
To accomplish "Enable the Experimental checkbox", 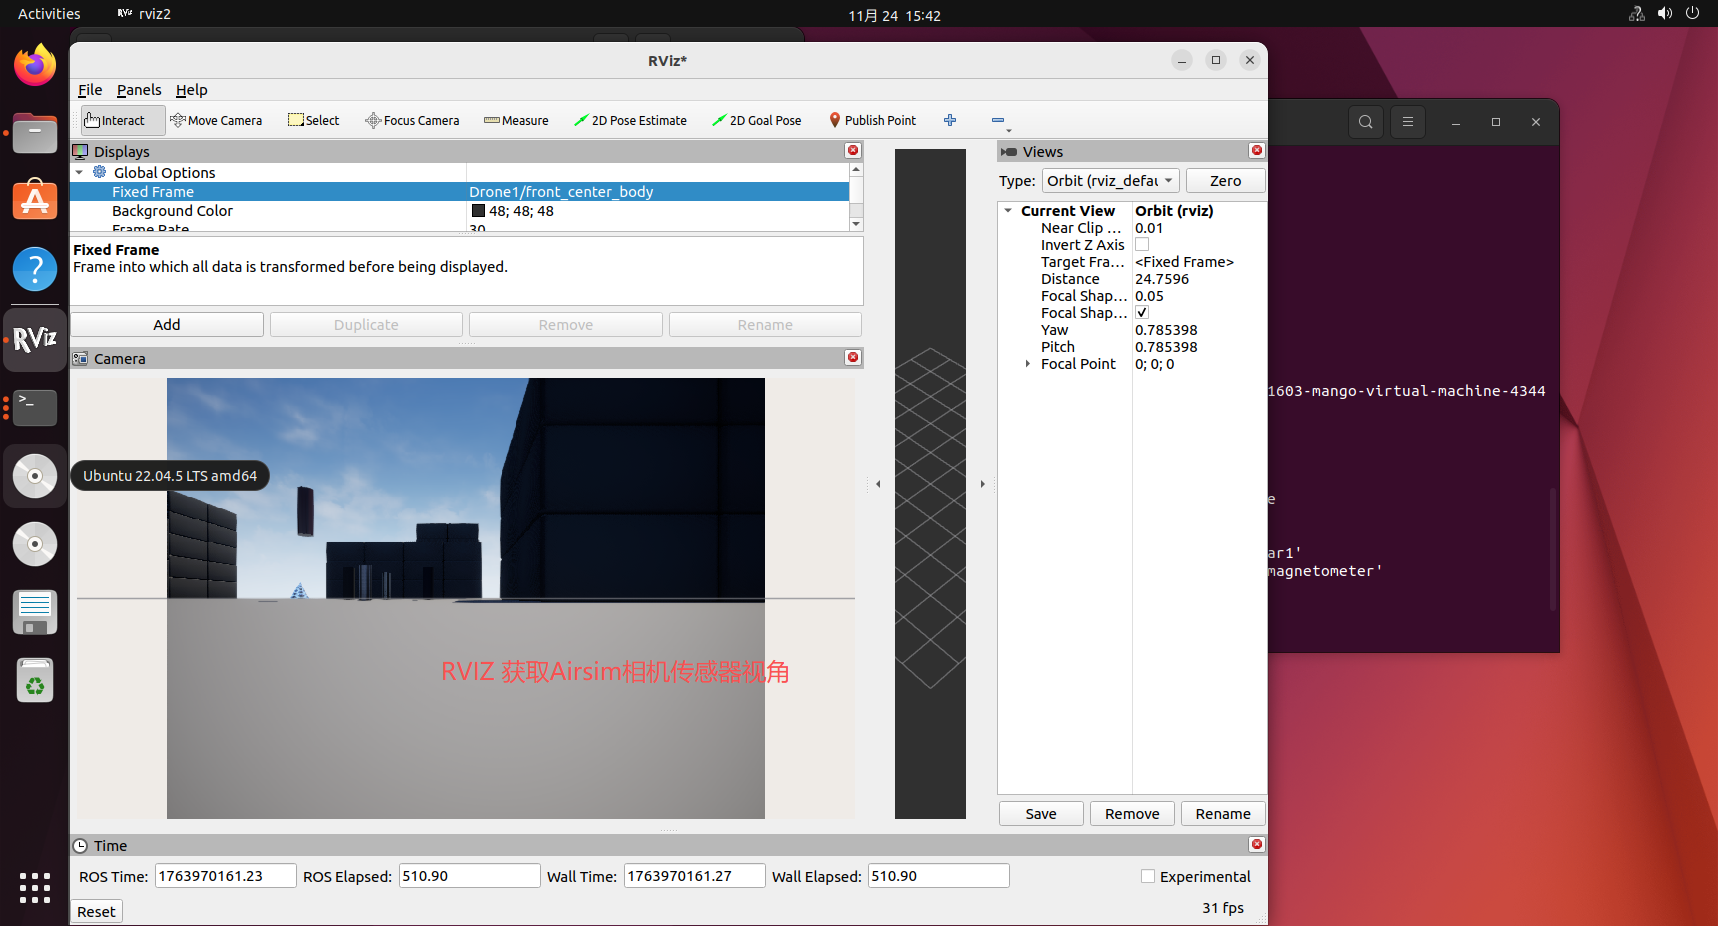I will pos(1148,876).
